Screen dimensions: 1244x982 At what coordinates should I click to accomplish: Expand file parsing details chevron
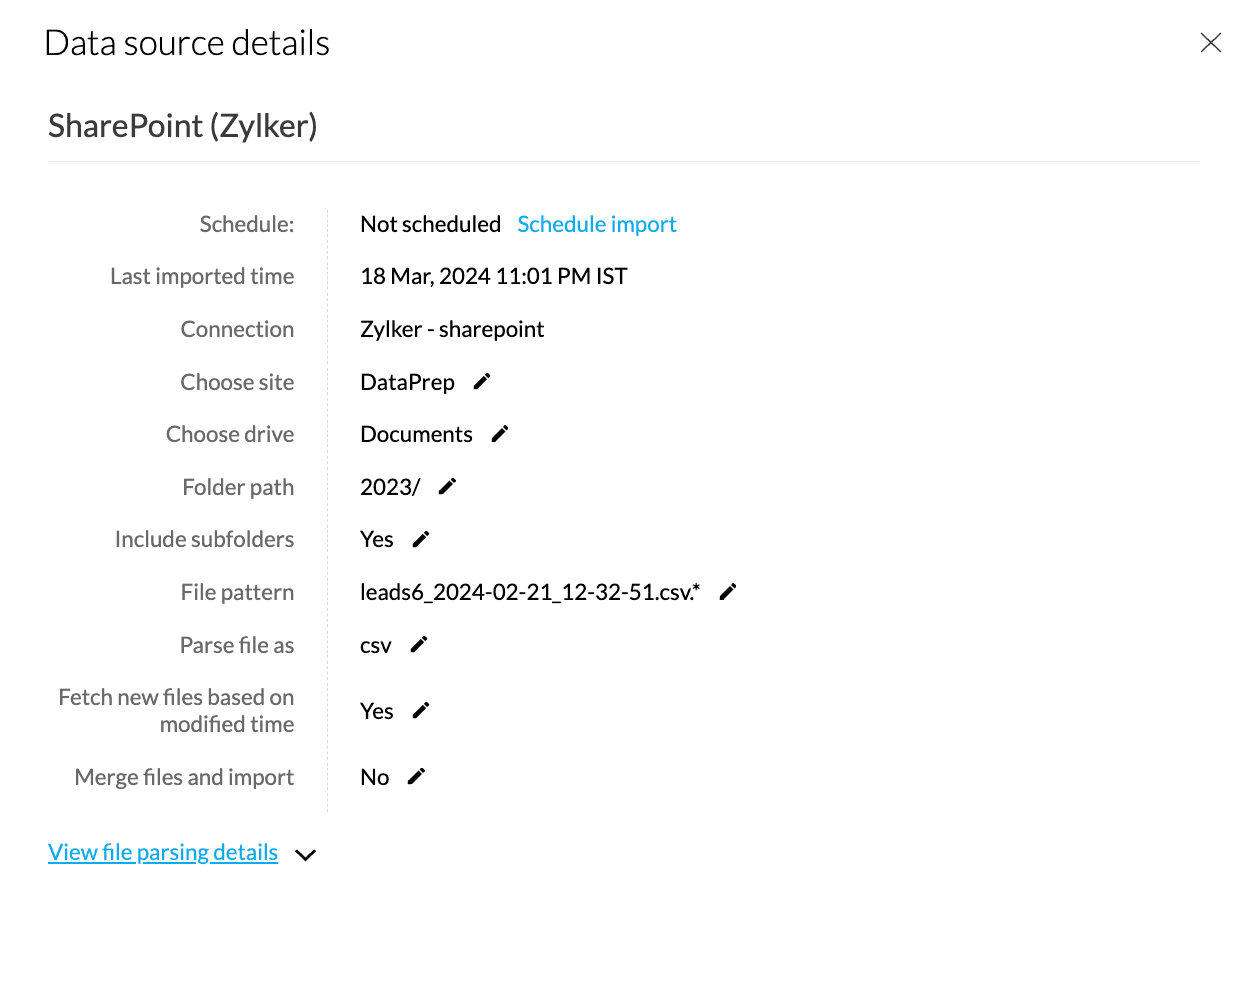click(306, 854)
